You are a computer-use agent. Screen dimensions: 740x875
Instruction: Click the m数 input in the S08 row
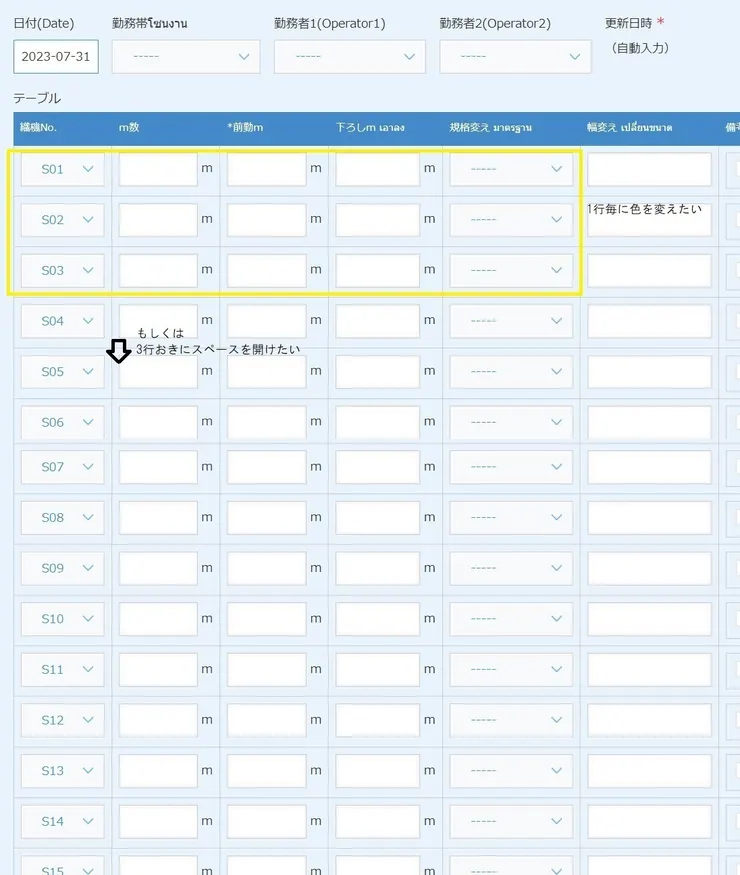tap(158, 518)
